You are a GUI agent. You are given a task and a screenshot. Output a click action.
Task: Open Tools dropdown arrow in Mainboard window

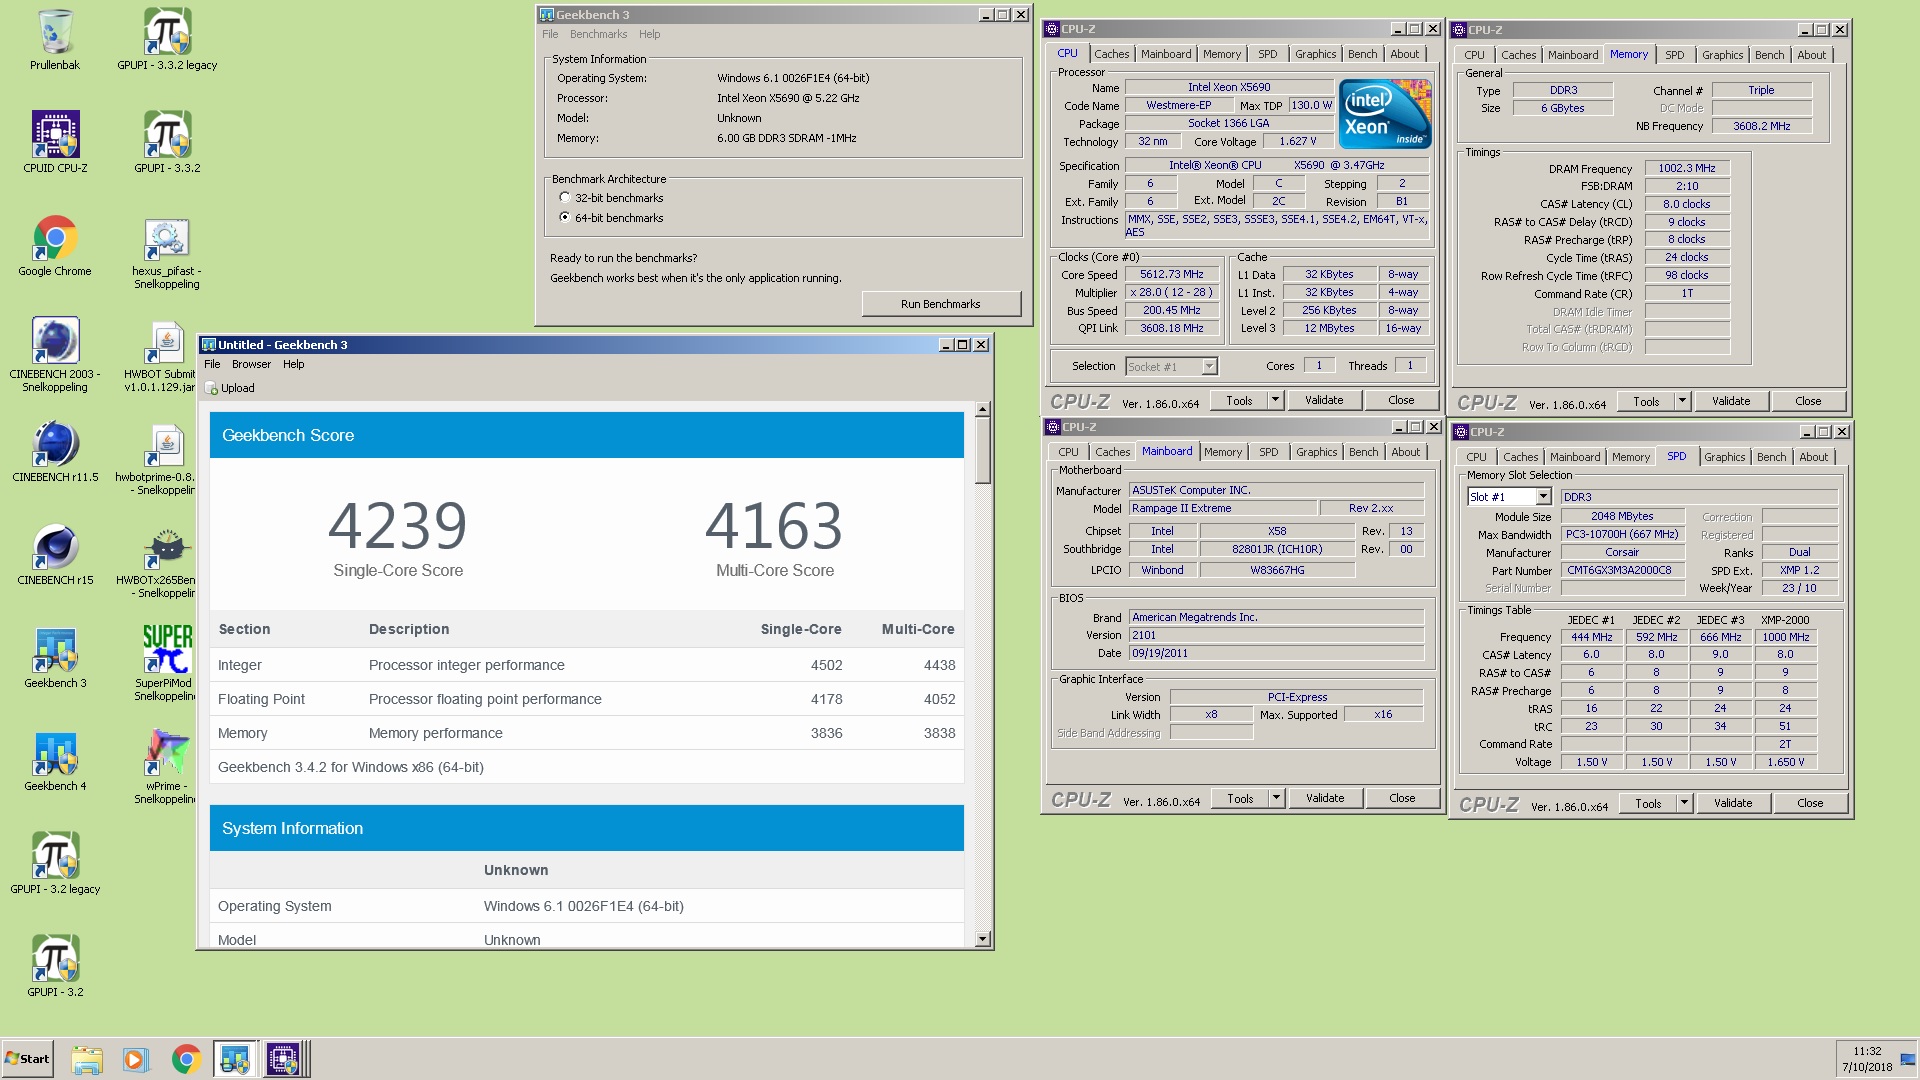coord(1276,798)
